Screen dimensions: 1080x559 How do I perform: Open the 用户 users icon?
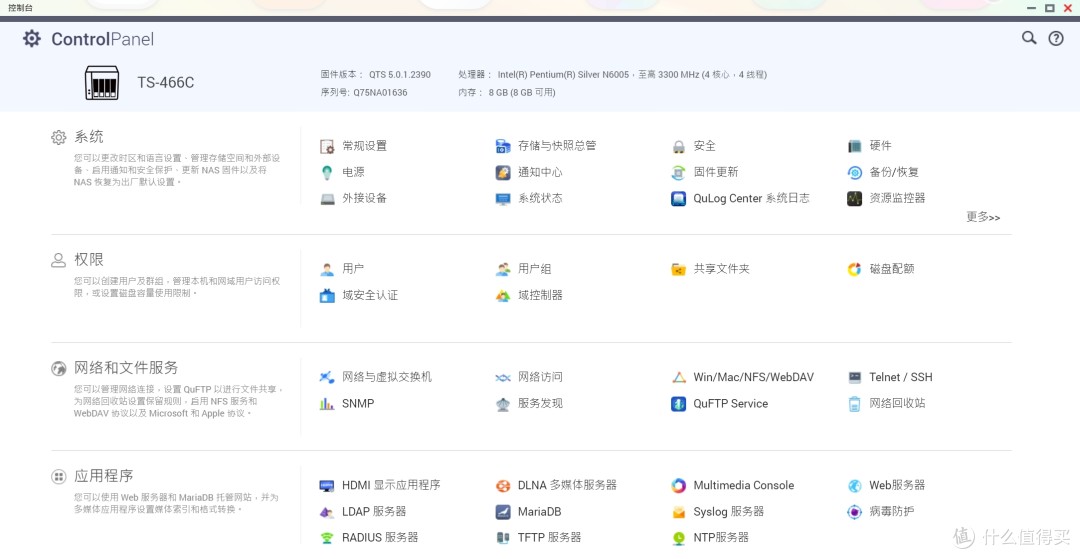click(x=327, y=269)
